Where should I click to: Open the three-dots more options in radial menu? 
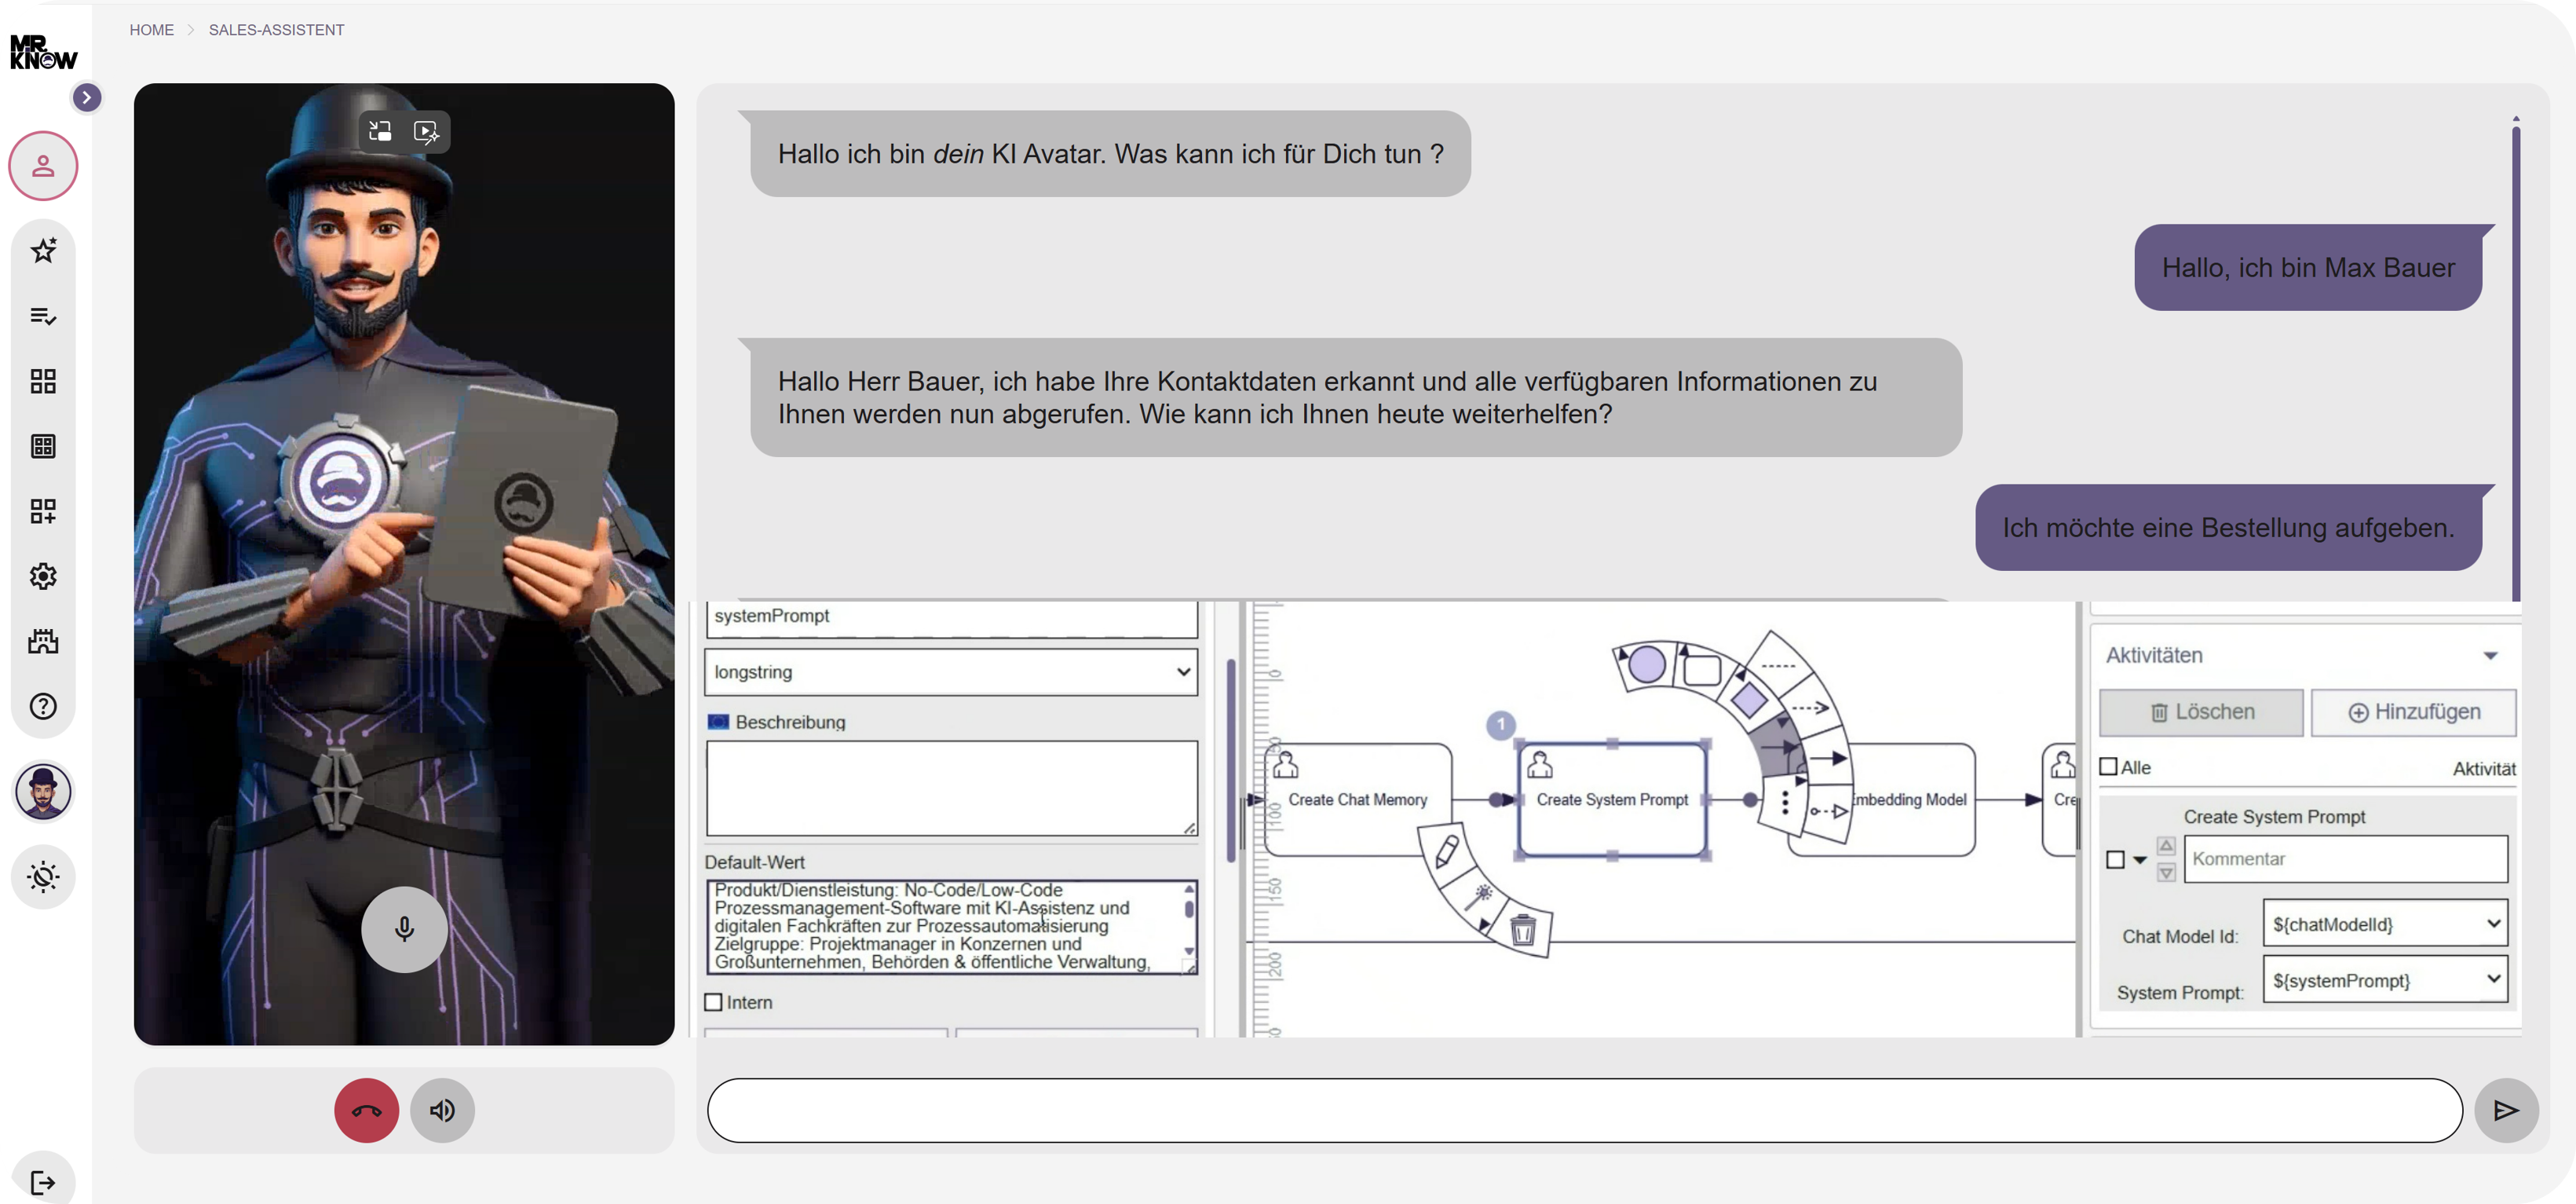[1785, 802]
